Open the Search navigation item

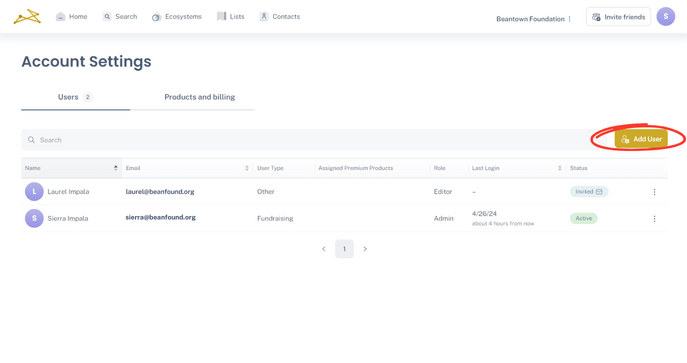pyautogui.click(x=120, y=17)
